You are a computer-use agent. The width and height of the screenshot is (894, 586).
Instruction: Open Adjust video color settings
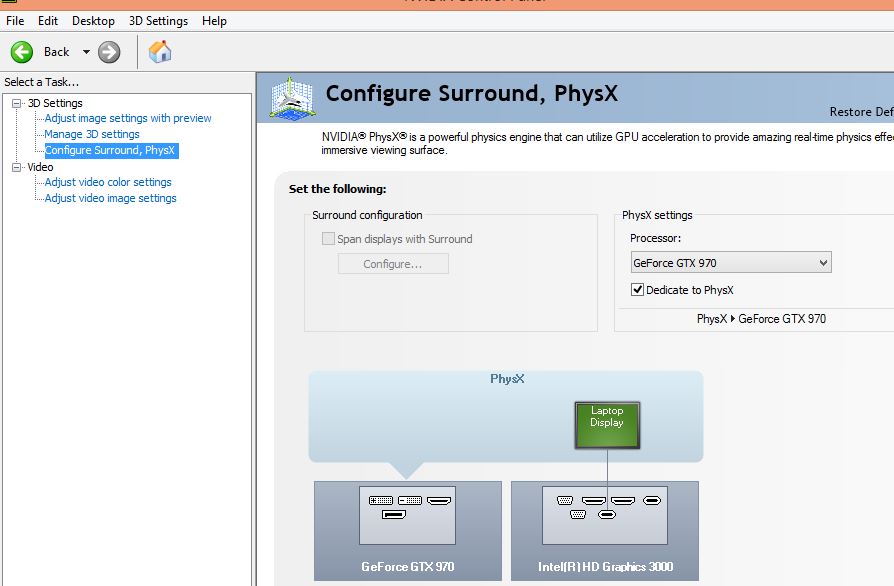pyautogui.click(x=108, y=182)
